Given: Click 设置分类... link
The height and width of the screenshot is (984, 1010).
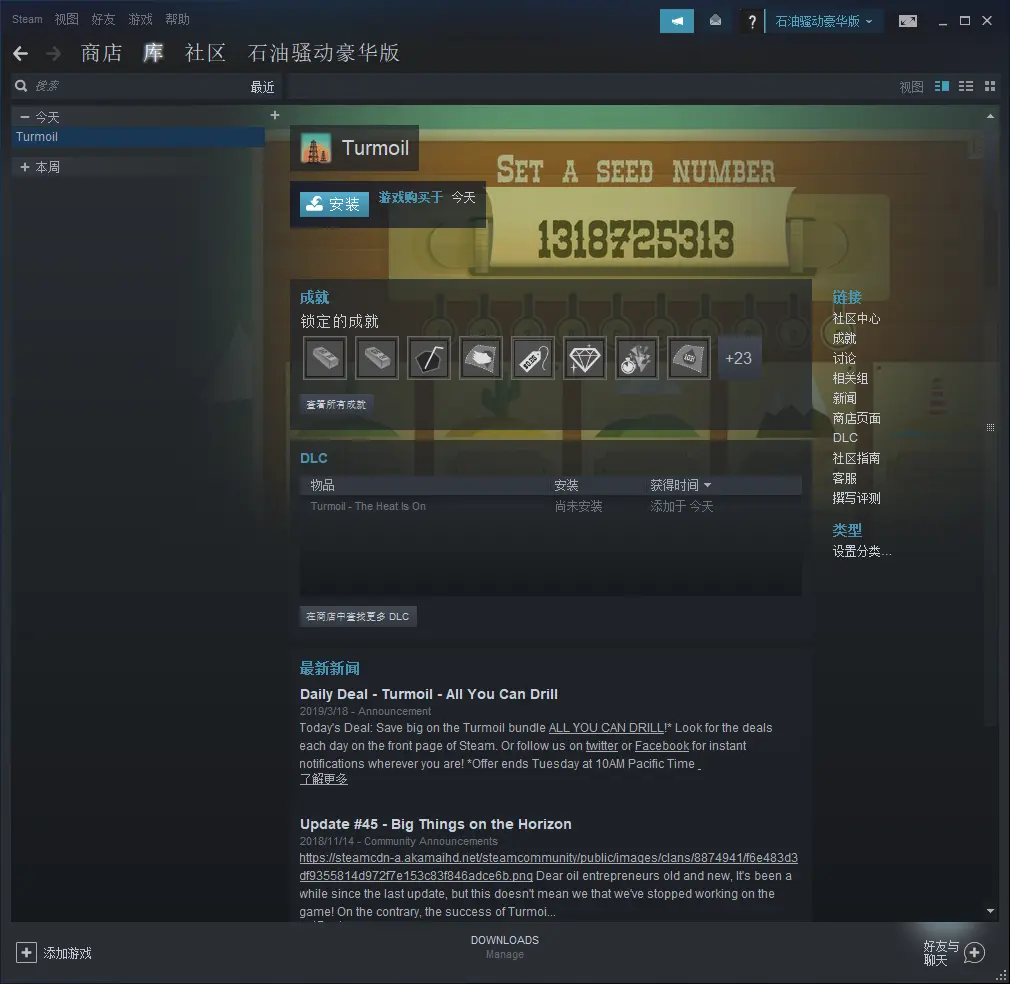Looking at the screenshot, I should click(862, 551).
